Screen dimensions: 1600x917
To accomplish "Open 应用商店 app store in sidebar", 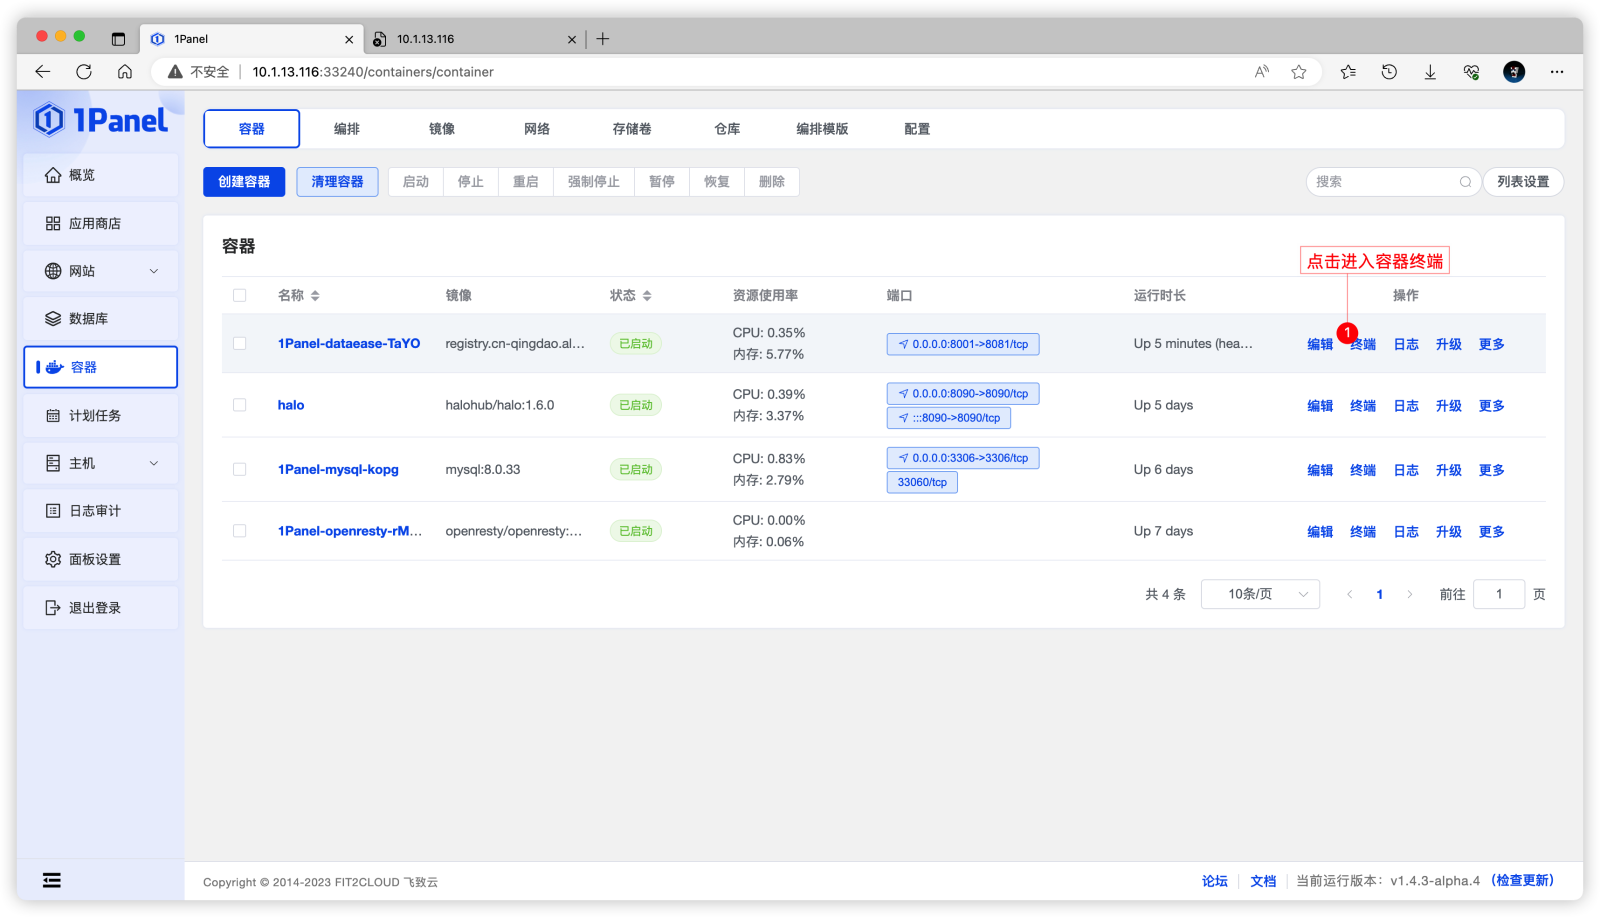I will (101, 224).
